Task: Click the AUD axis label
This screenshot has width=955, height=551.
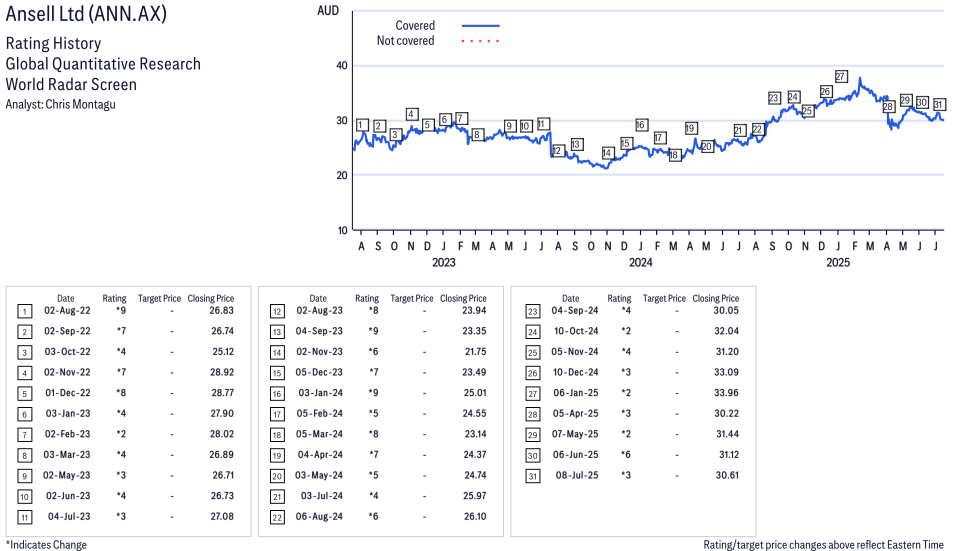Action: 328,10
